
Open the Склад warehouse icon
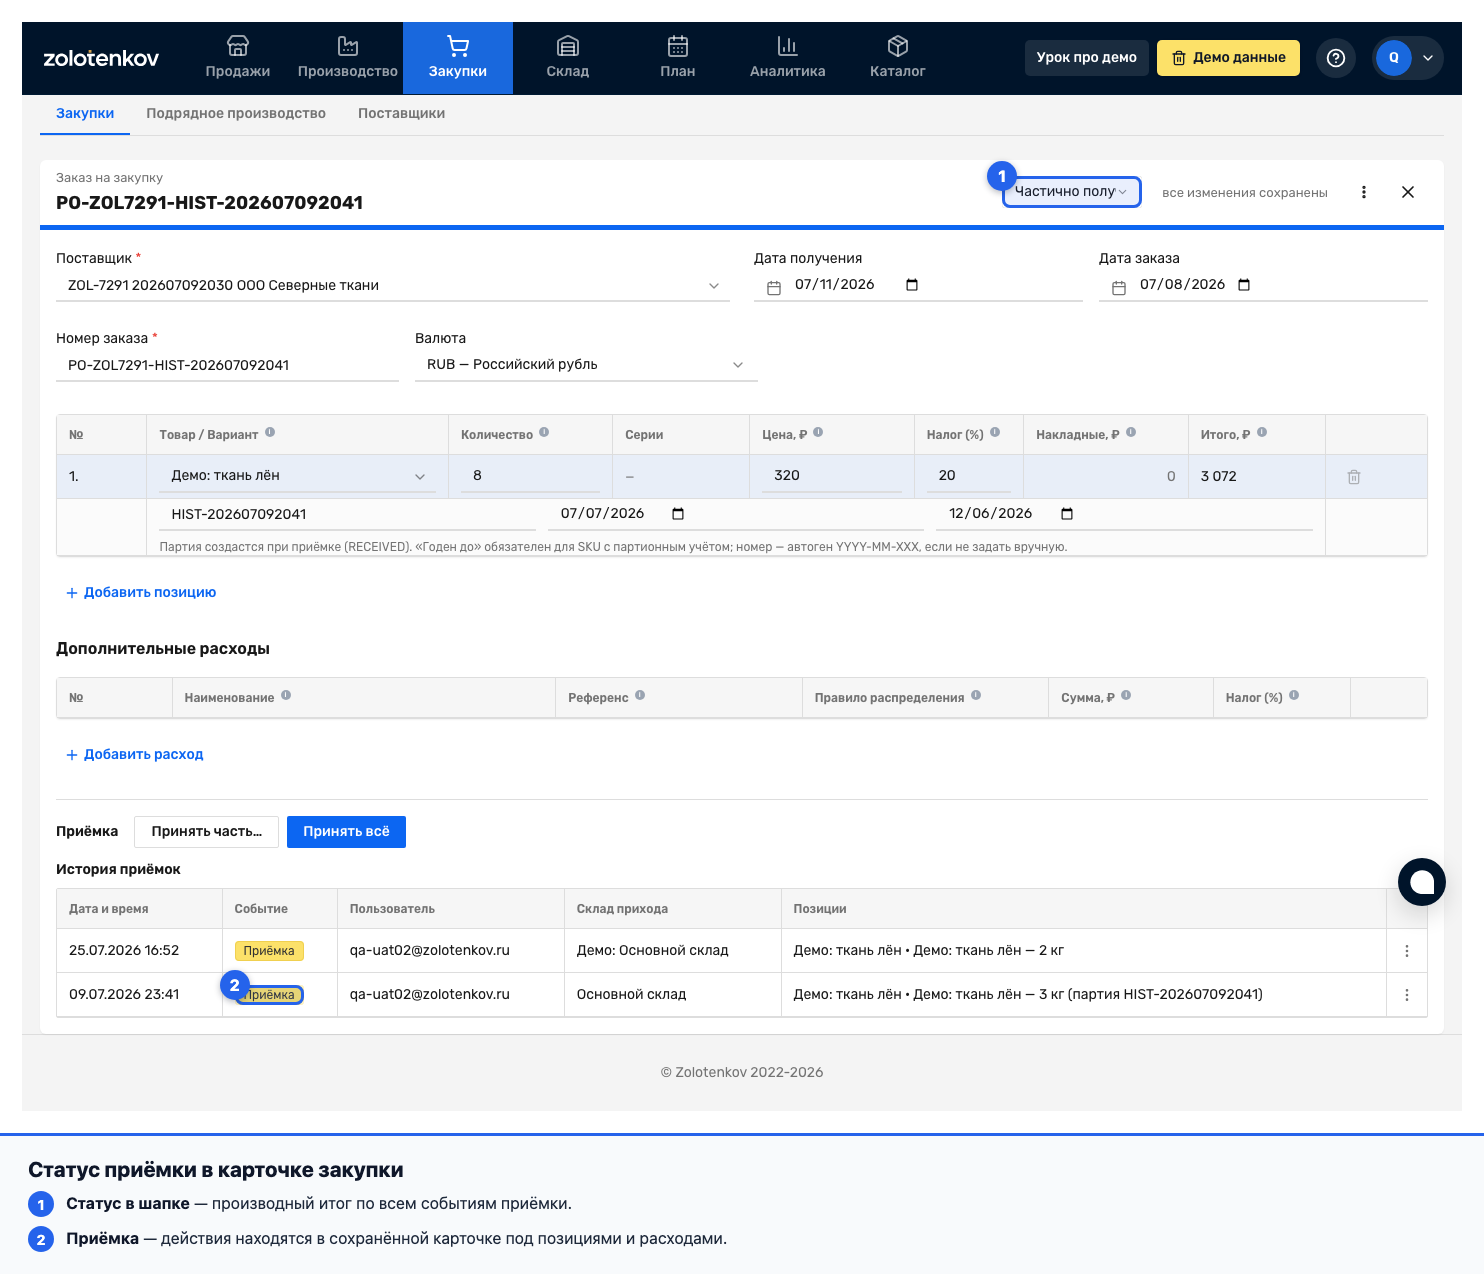click(x=567, y=46)
